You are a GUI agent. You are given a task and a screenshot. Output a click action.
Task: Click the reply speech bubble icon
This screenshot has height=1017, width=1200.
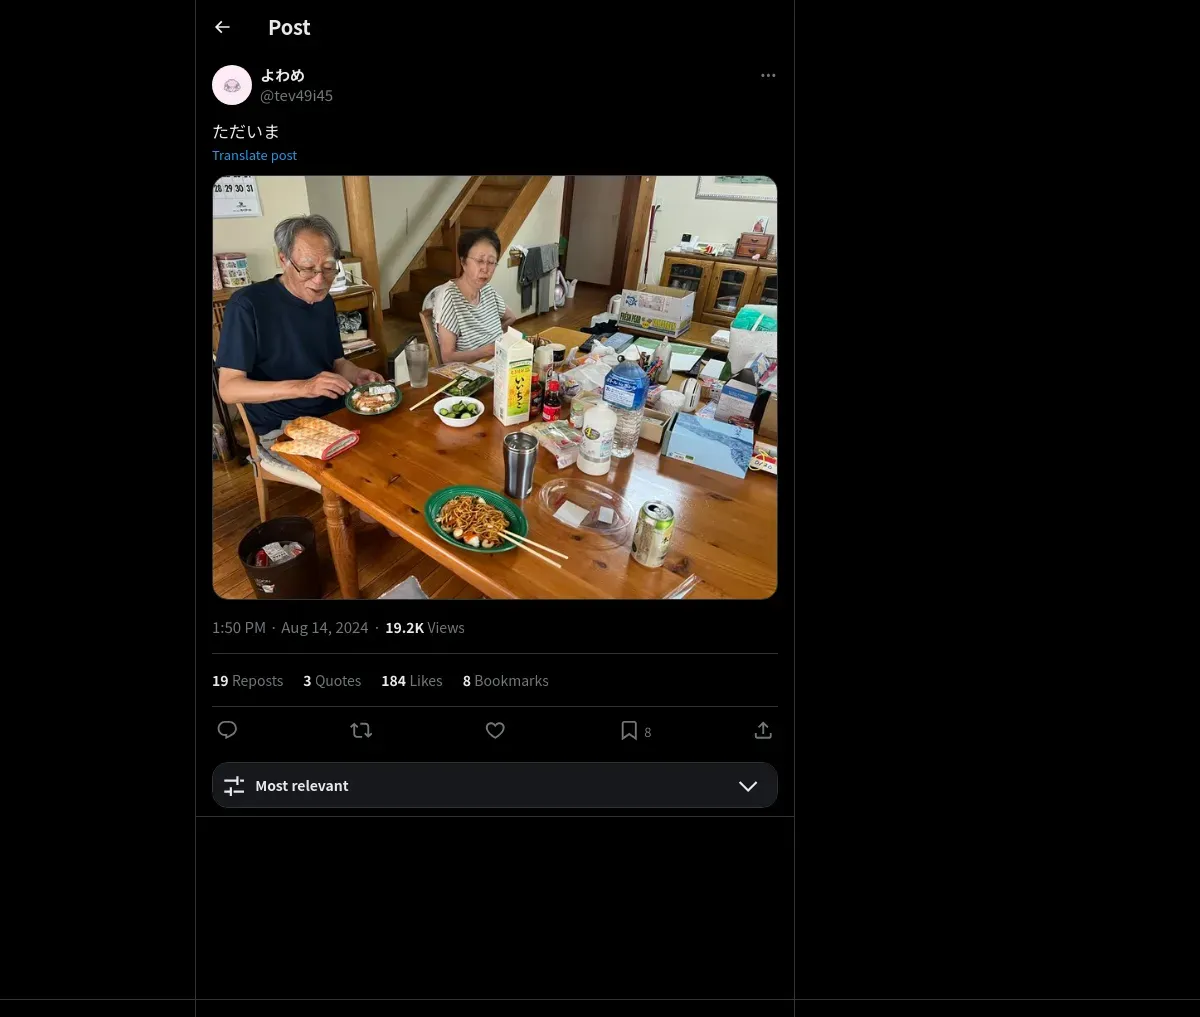tap(227, 730)
